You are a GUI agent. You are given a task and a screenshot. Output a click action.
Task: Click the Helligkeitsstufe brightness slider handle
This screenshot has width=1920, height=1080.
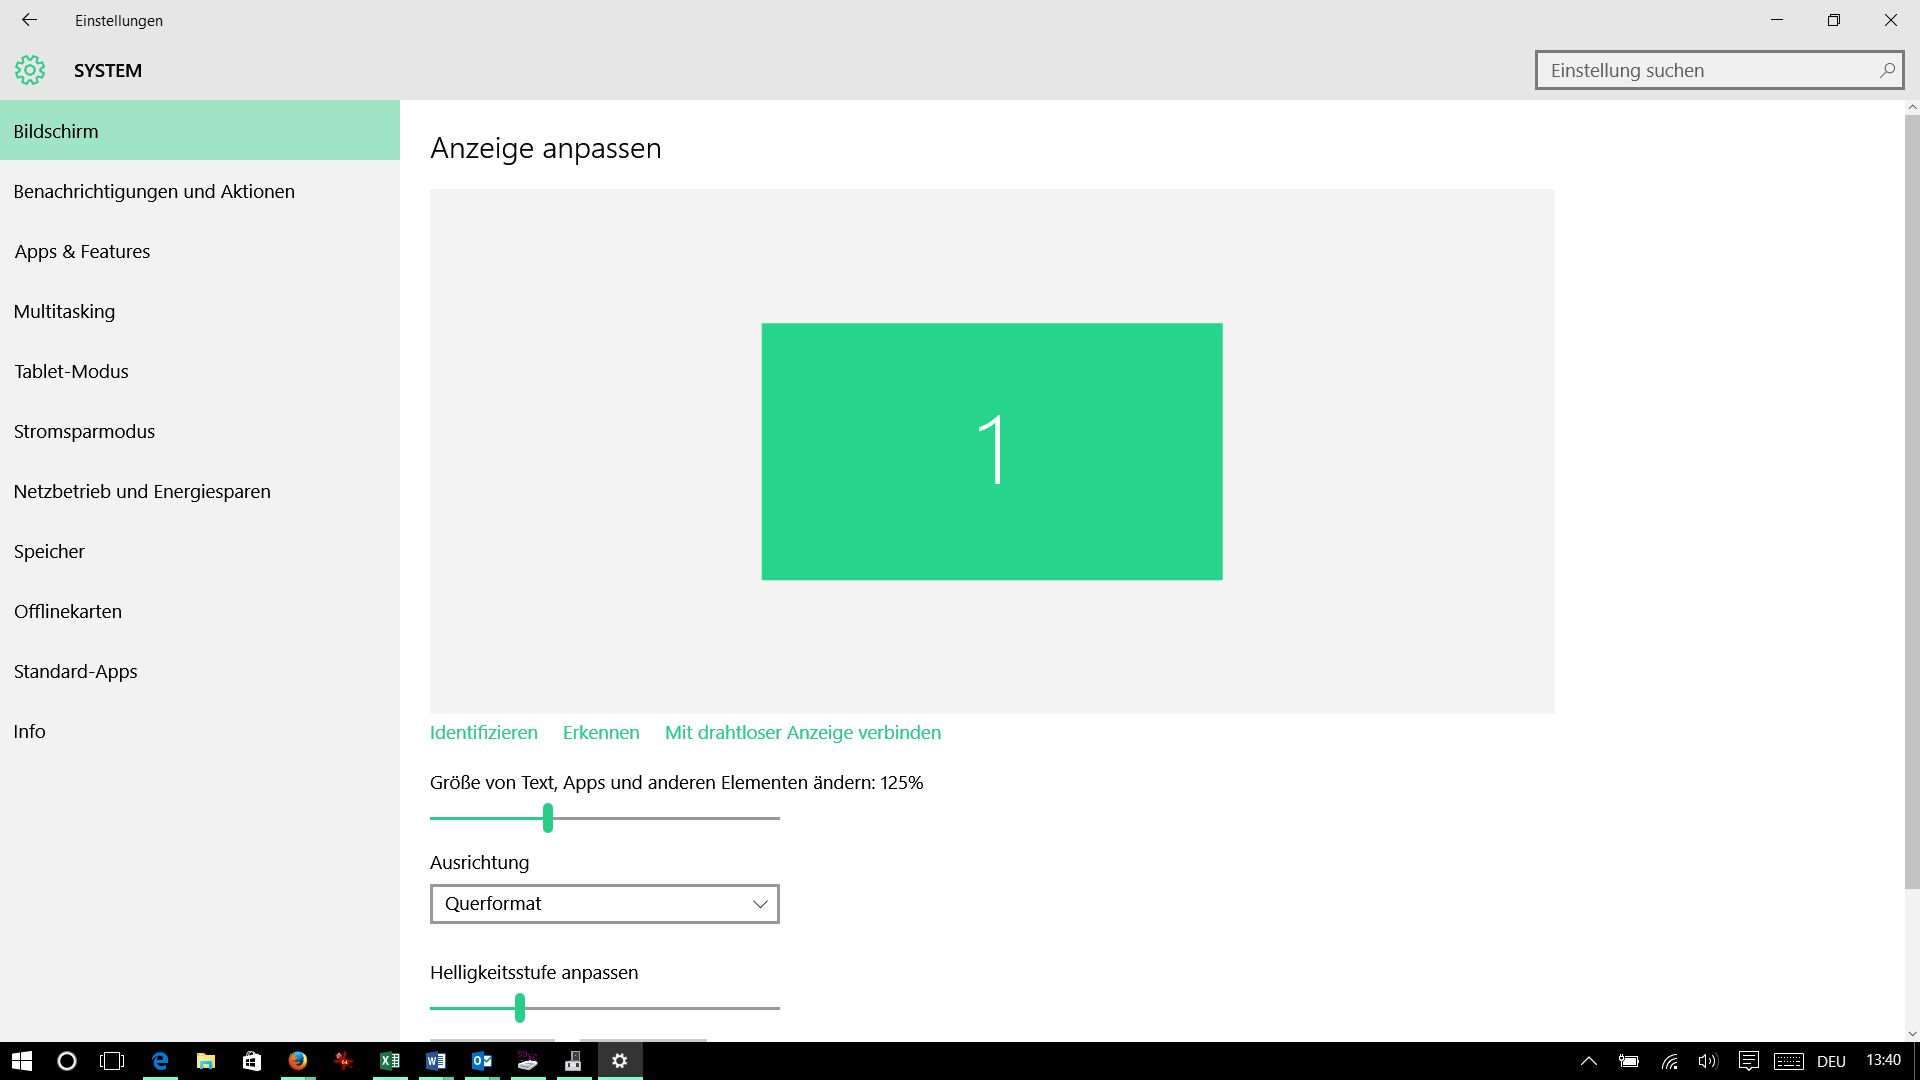coord(520,1008)
